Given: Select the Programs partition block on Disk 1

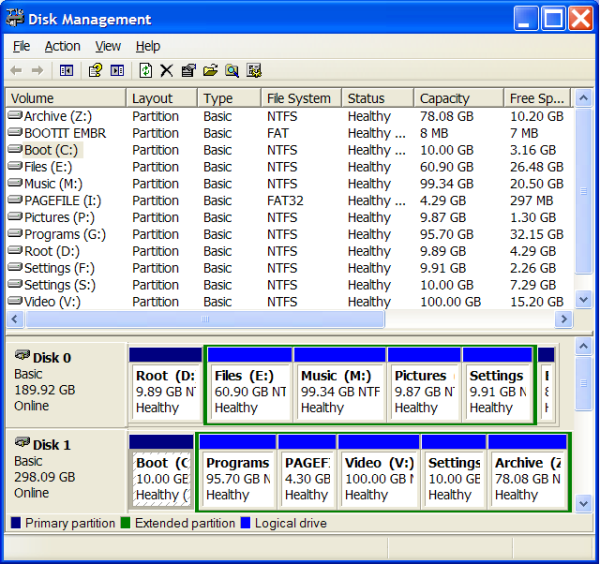Looking at the screenshot, I should tap(238, 472).
